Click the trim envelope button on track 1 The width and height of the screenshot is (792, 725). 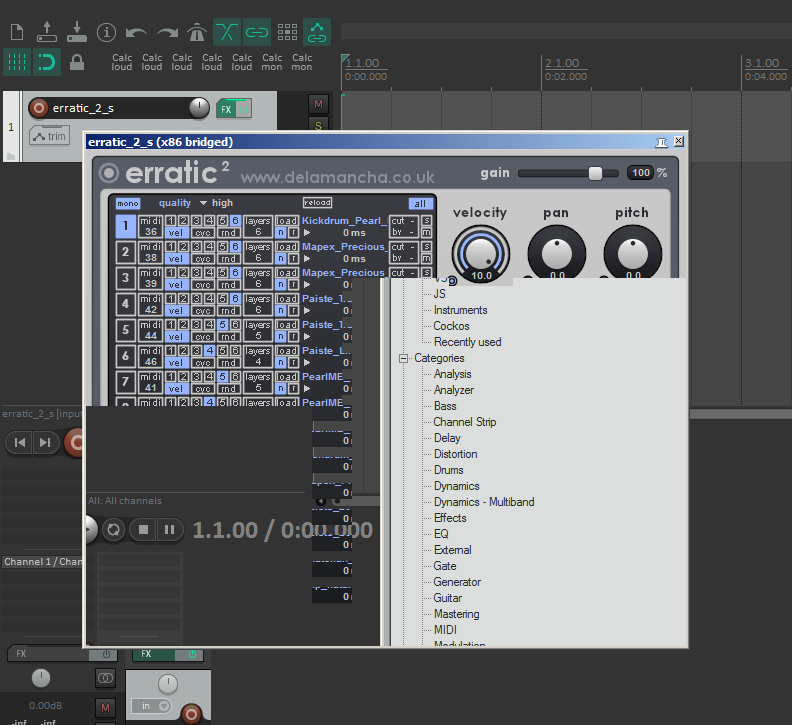pyautogui.click(x=50, y=136)
